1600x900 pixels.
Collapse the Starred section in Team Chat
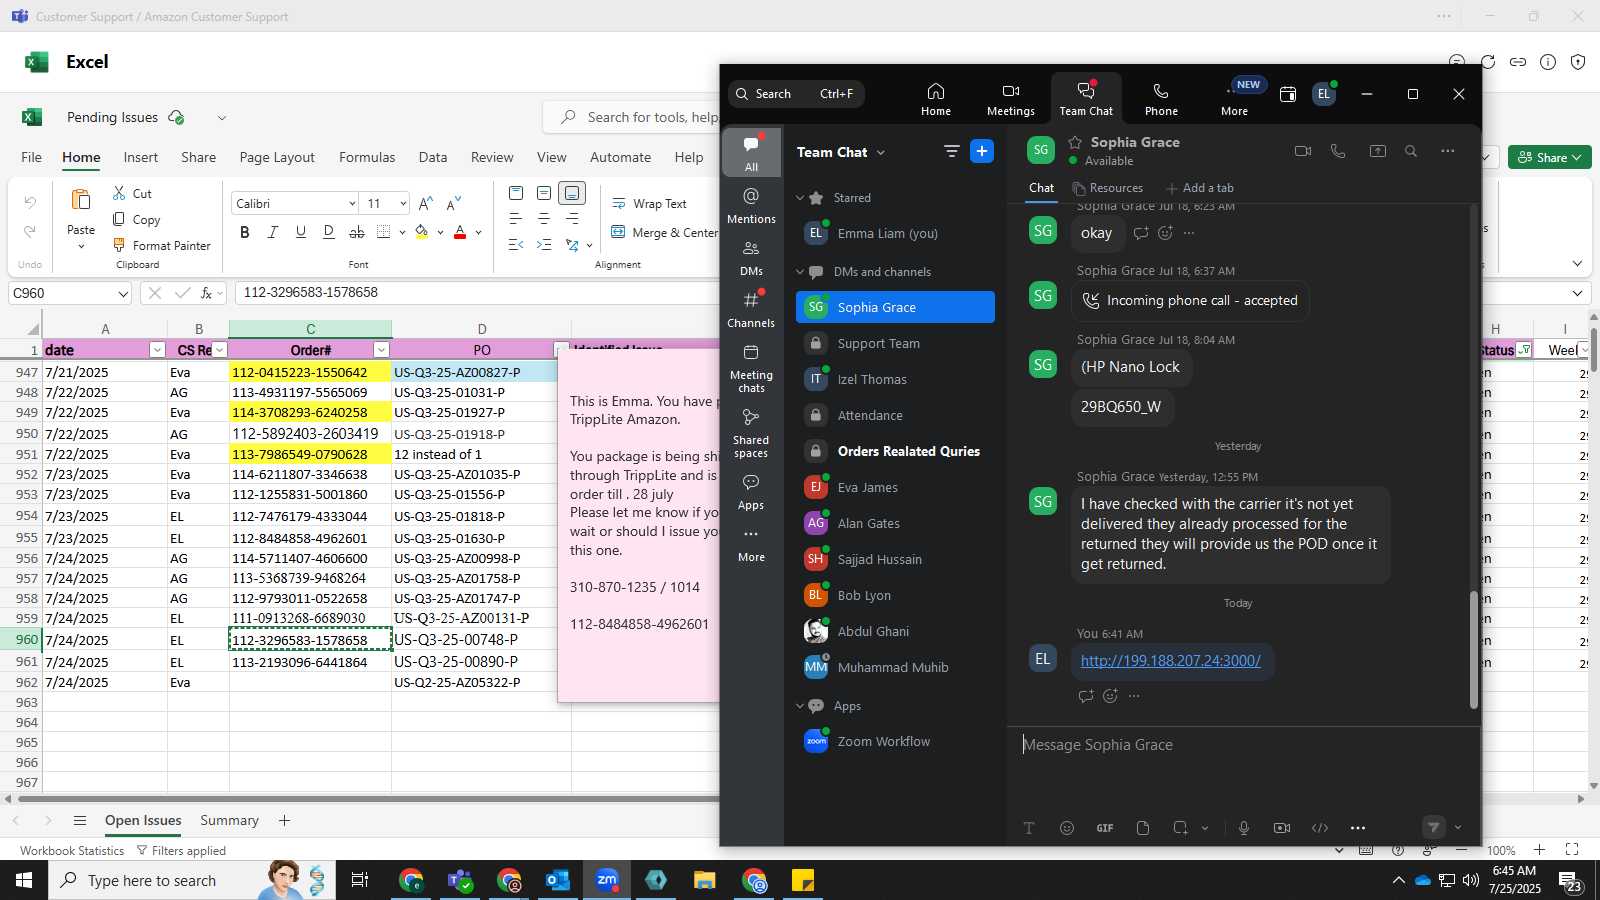pos(800,198)
